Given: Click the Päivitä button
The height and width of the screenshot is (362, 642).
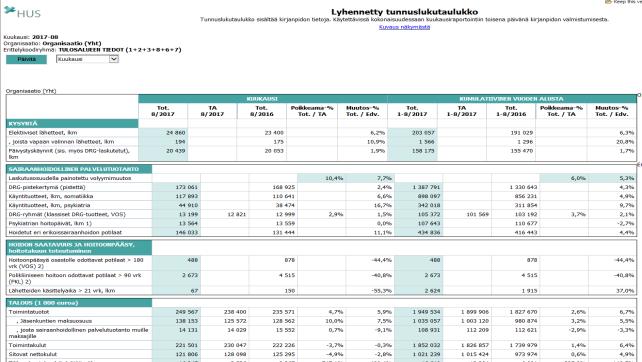Looking at the screenshot, I should pos(27,59).
